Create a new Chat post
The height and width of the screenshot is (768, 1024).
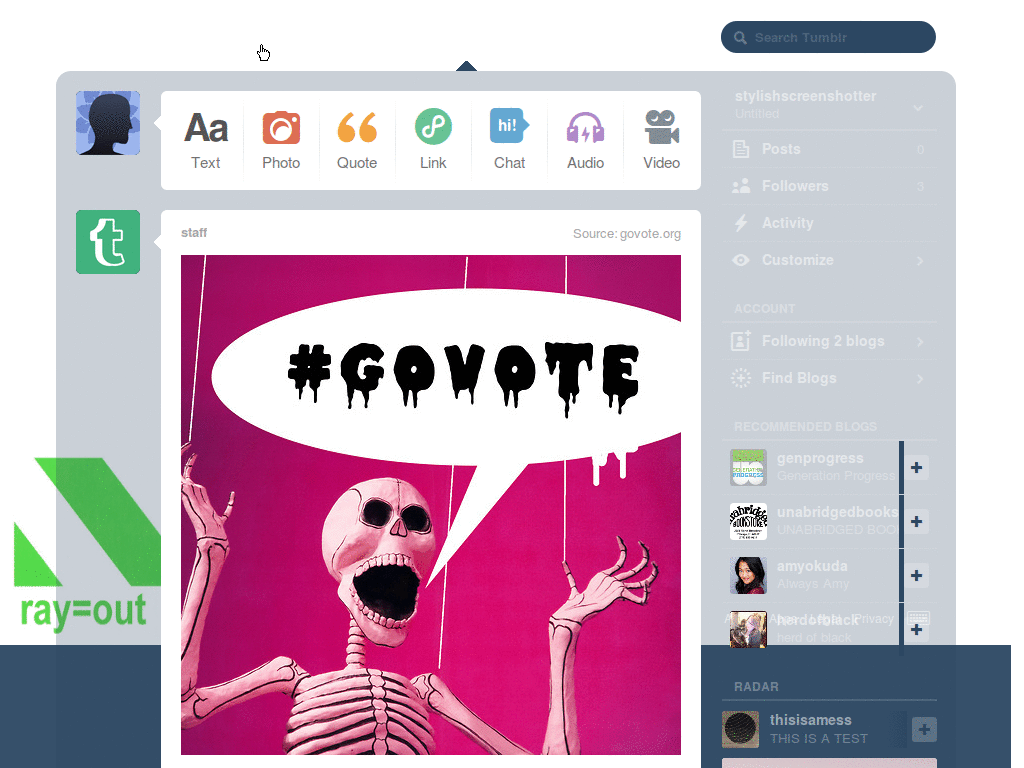point(509,140)
